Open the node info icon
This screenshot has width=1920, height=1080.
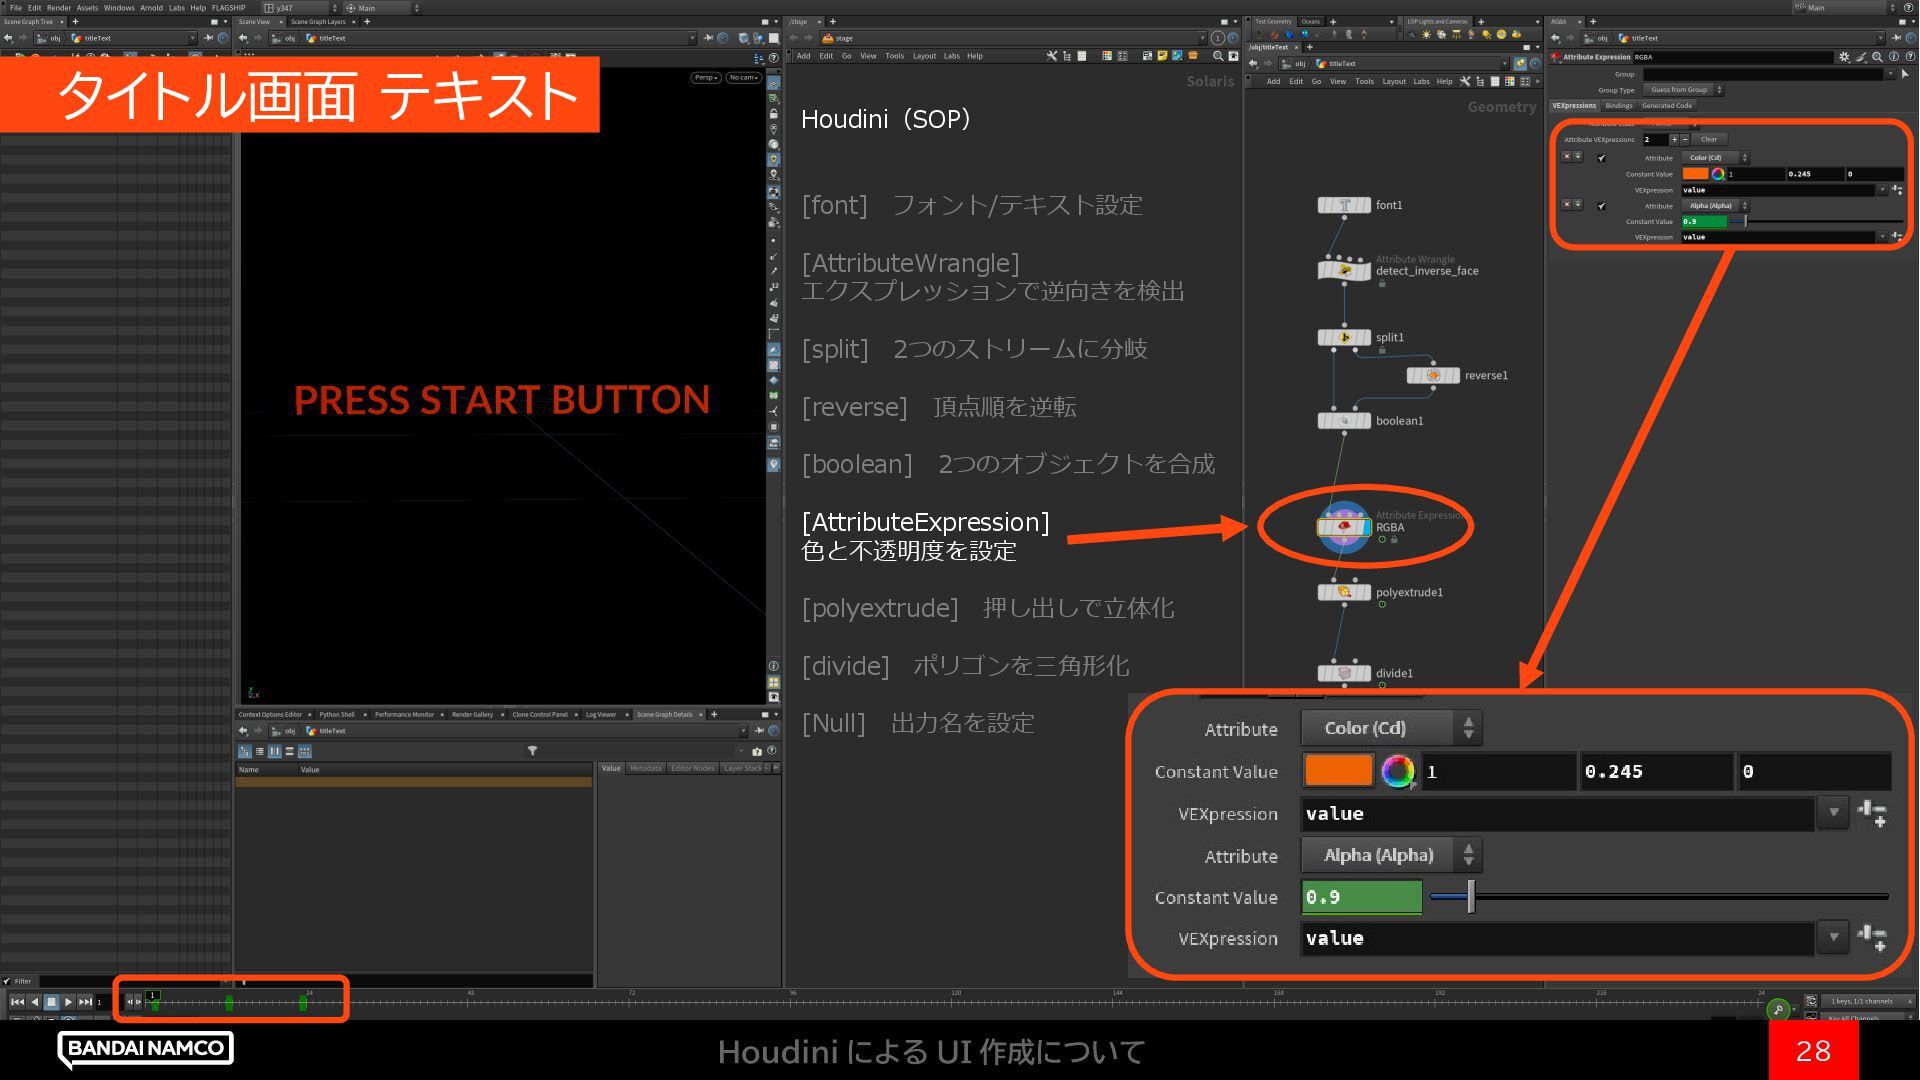click(1893, 57)
